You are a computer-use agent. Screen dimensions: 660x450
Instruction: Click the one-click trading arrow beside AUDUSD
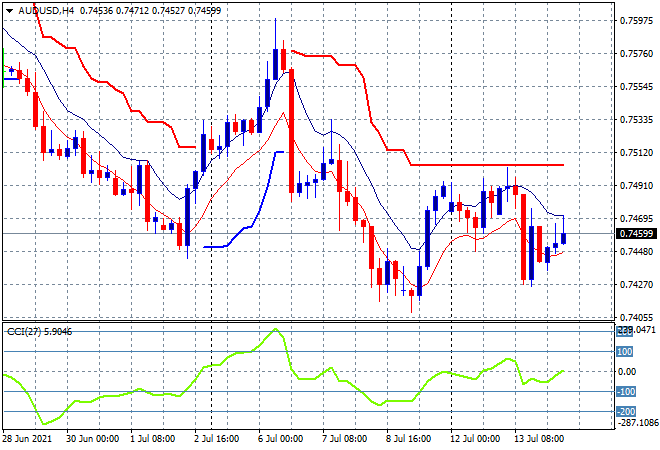[9, 9]
